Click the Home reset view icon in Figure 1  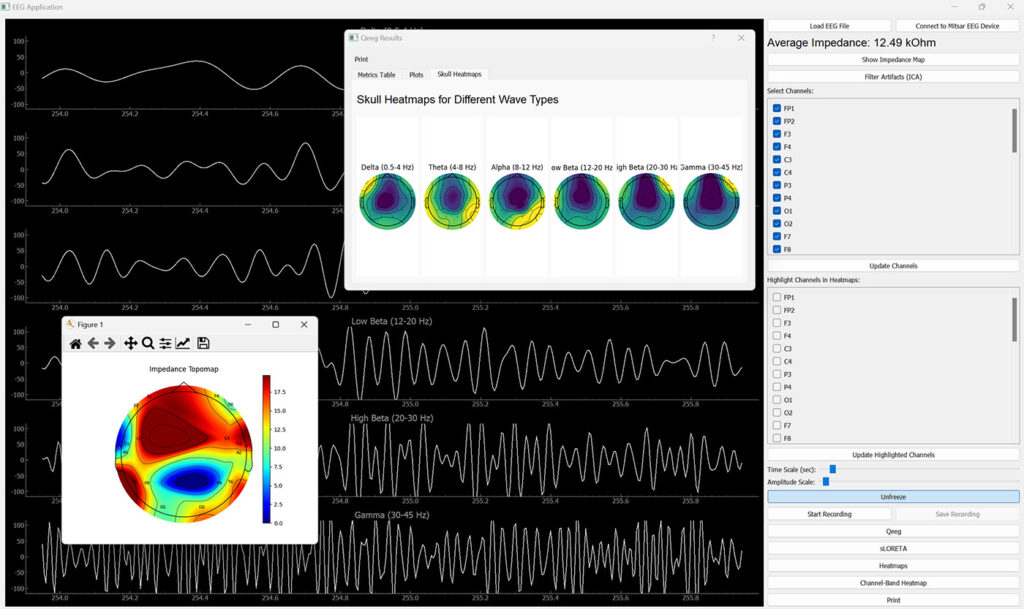(x=75, y=343)
